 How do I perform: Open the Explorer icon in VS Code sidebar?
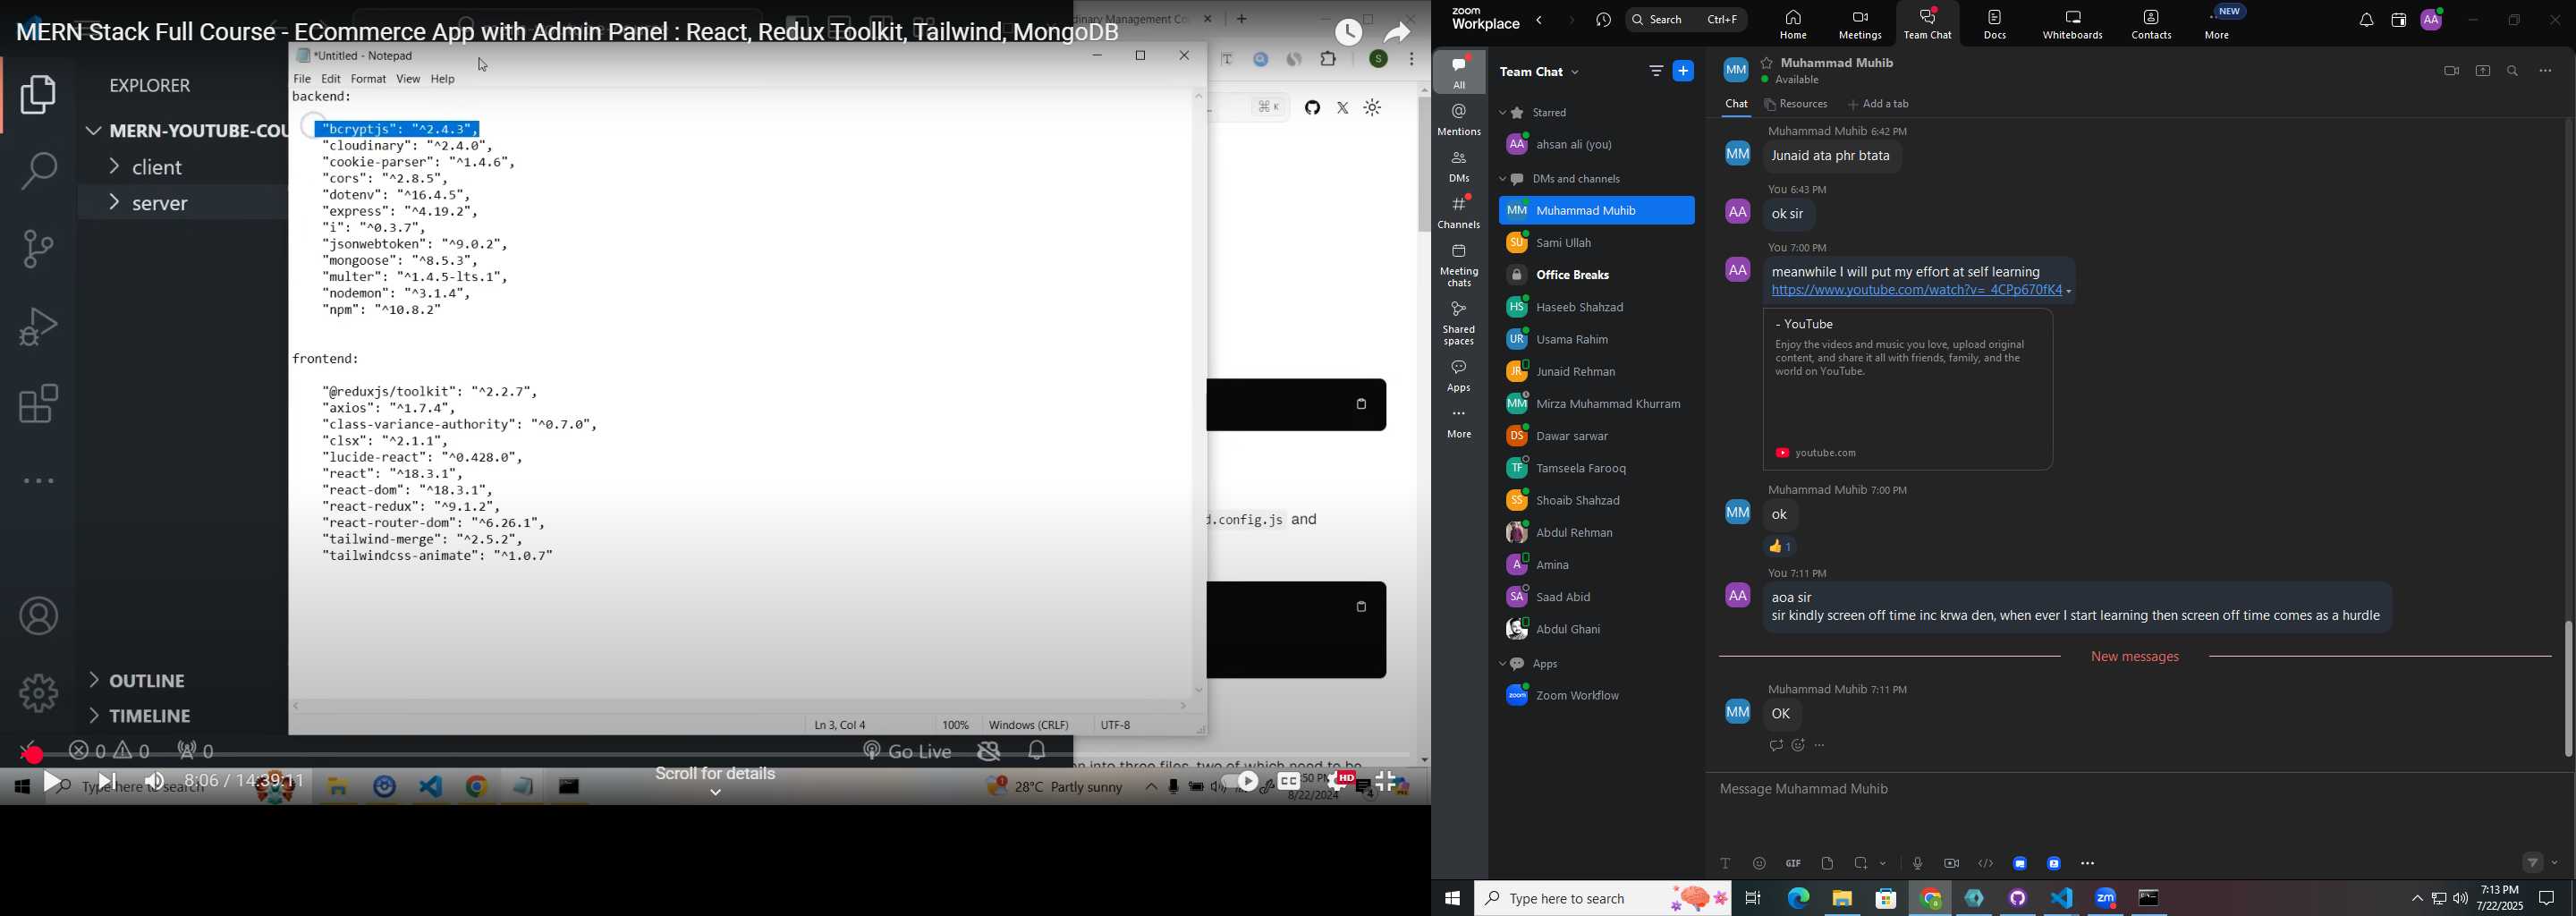point(38,95)
